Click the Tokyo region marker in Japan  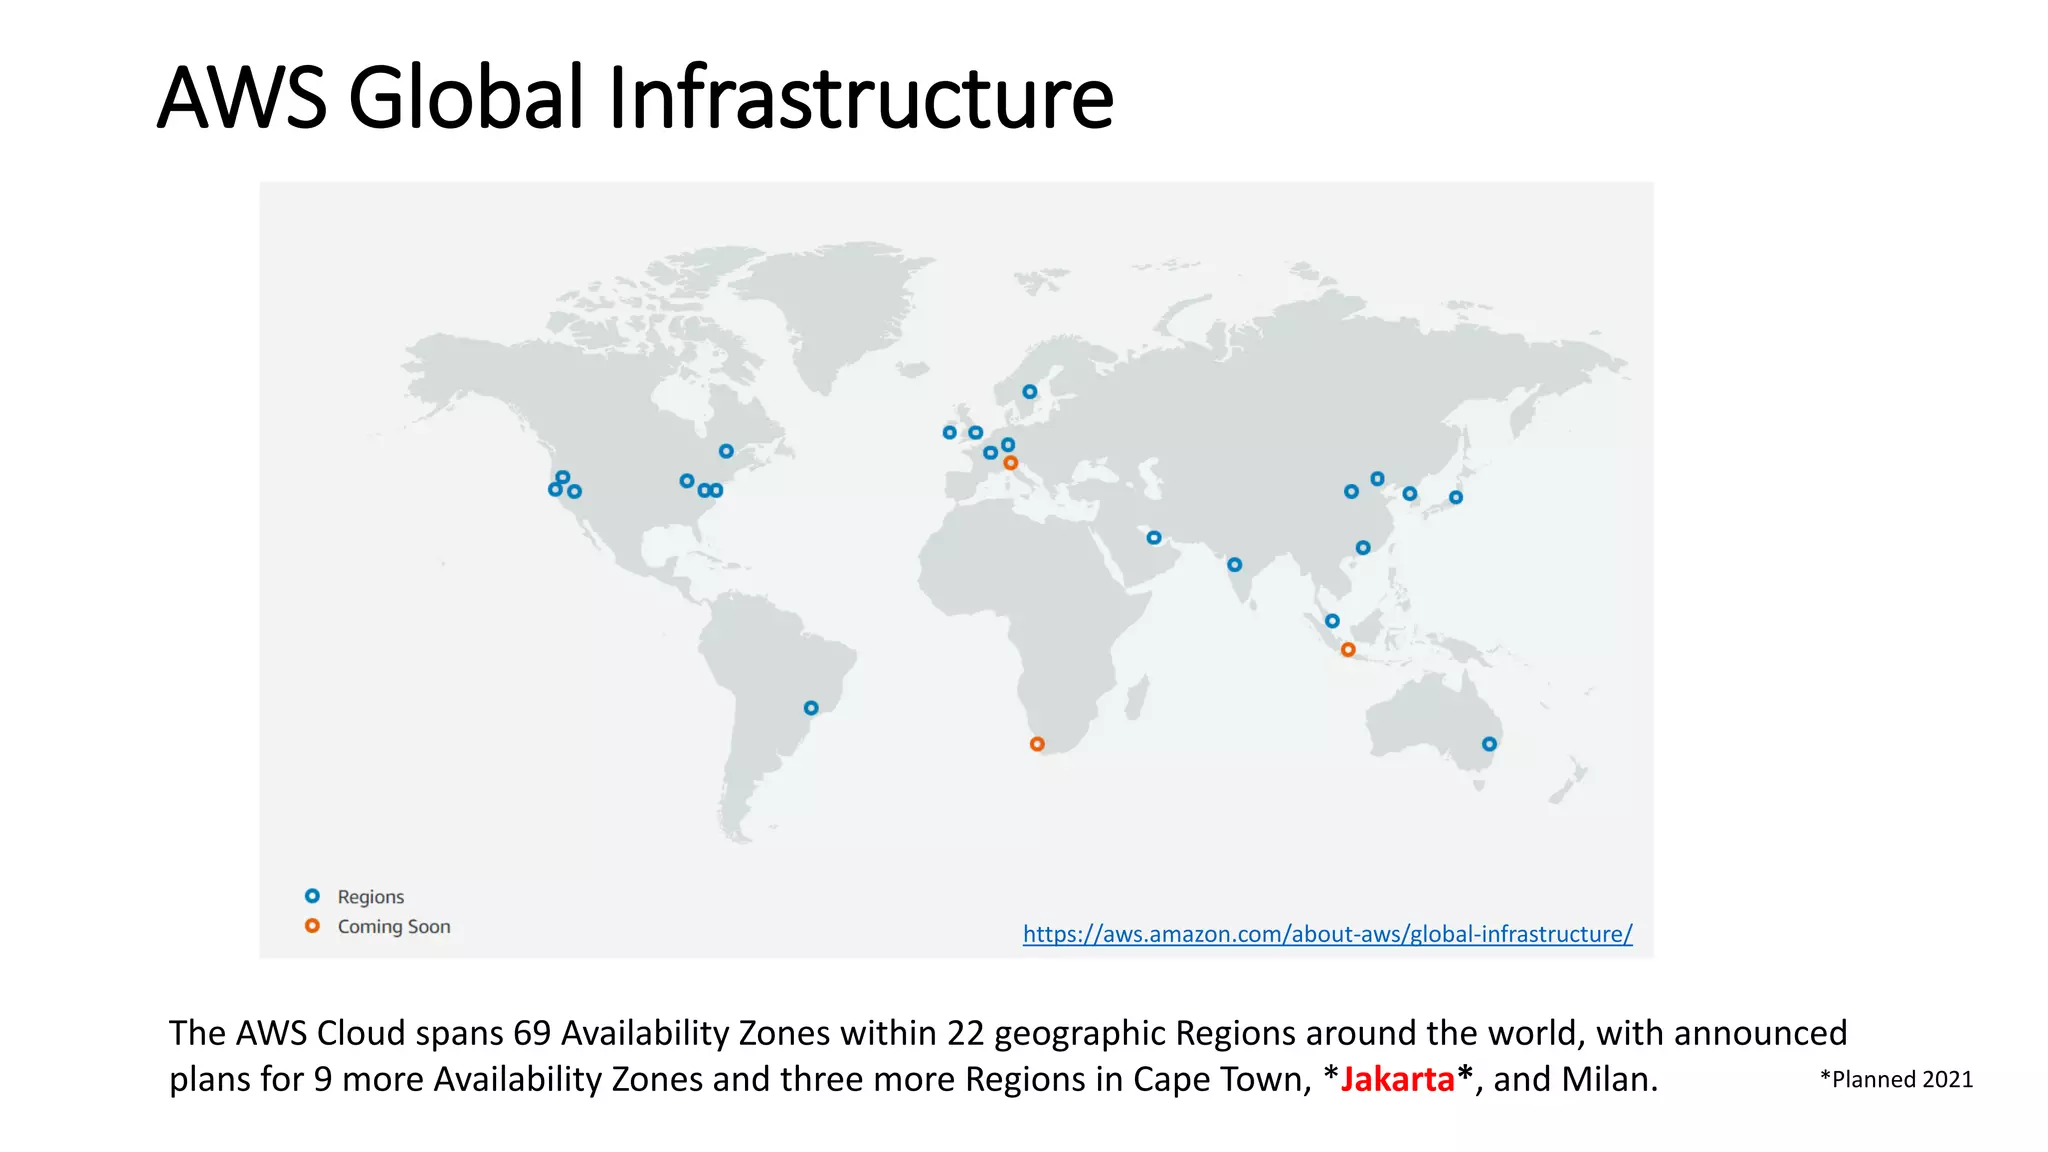tap(1456, 497)
